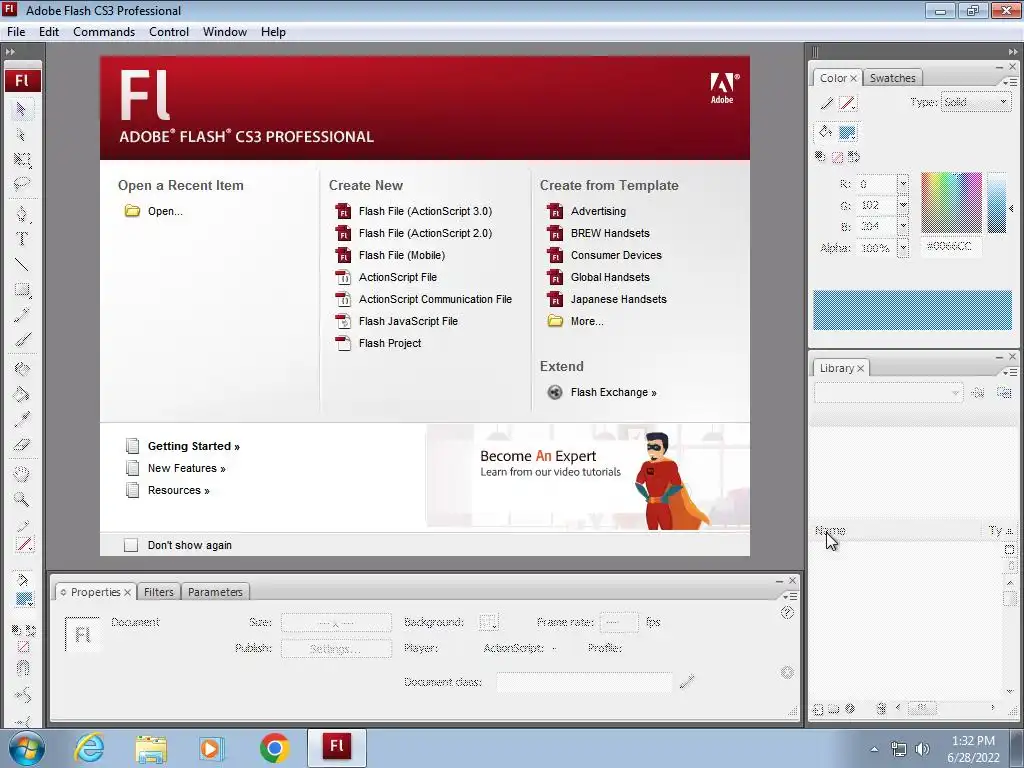This screenshot has height=768, width=1024.
Task: Click the Color panel paint bucket fill icon
Action: point(825,132)
